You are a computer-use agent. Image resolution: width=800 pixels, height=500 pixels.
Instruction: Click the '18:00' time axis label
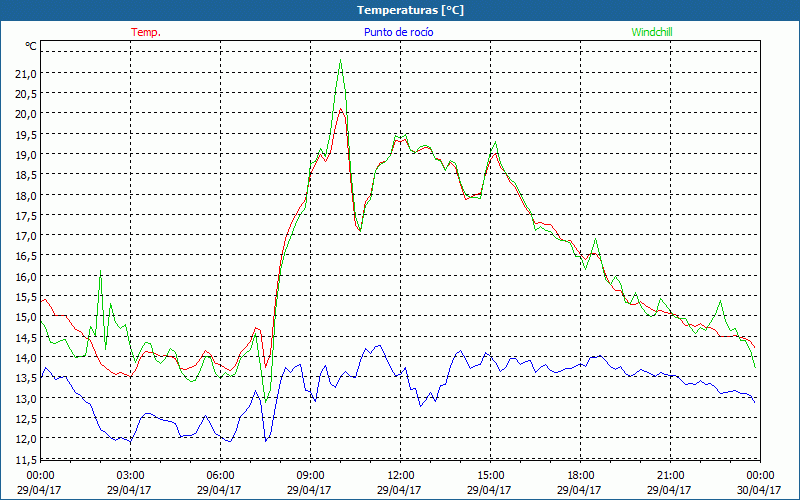581,475
